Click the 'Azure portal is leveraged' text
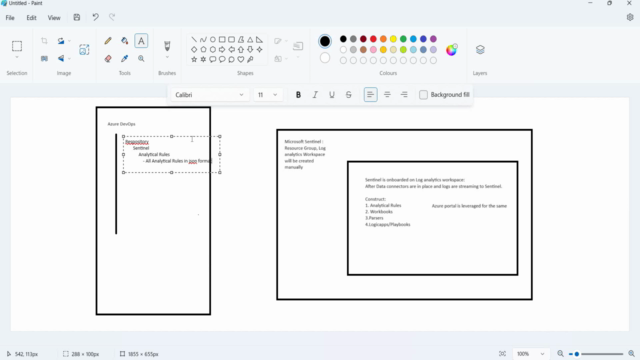The width and height of the screenshot is (640, 360). click(x=469, y=206)
